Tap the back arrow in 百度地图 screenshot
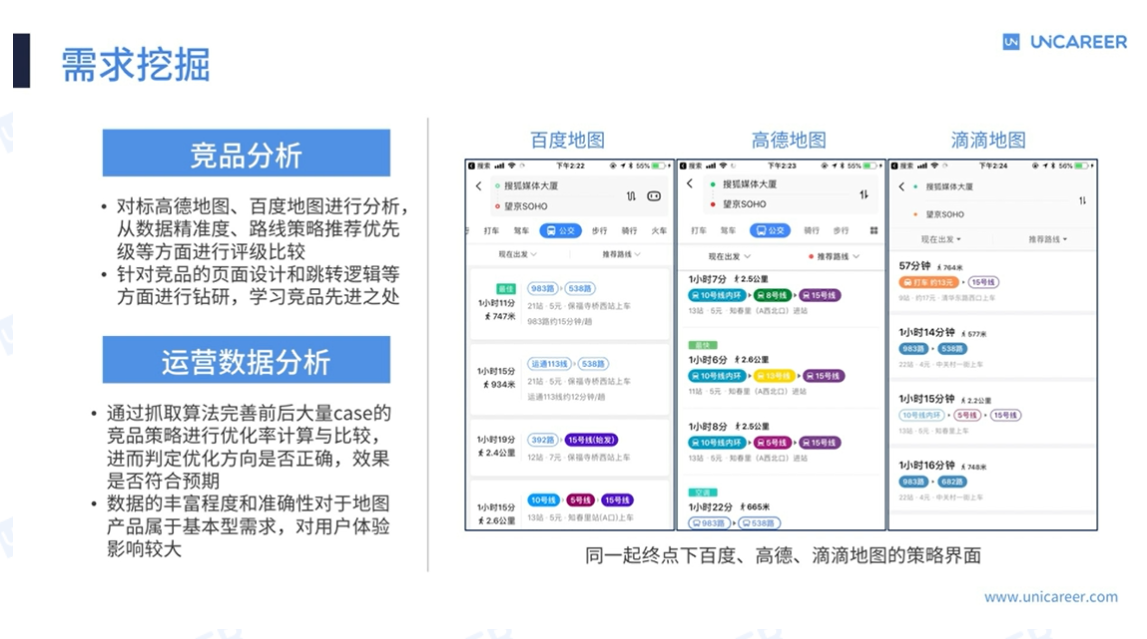The height and width of the screenshot is (639, 1147). (478, 186)
